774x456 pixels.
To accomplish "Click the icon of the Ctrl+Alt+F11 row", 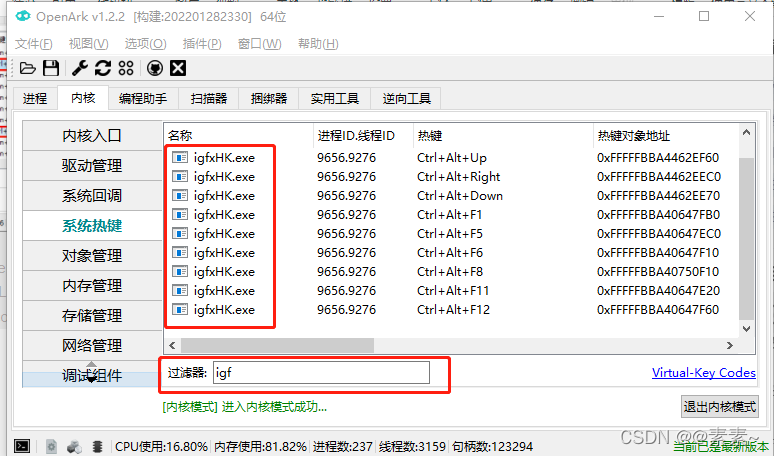I will pyautogui.click(x=180, y=290).
